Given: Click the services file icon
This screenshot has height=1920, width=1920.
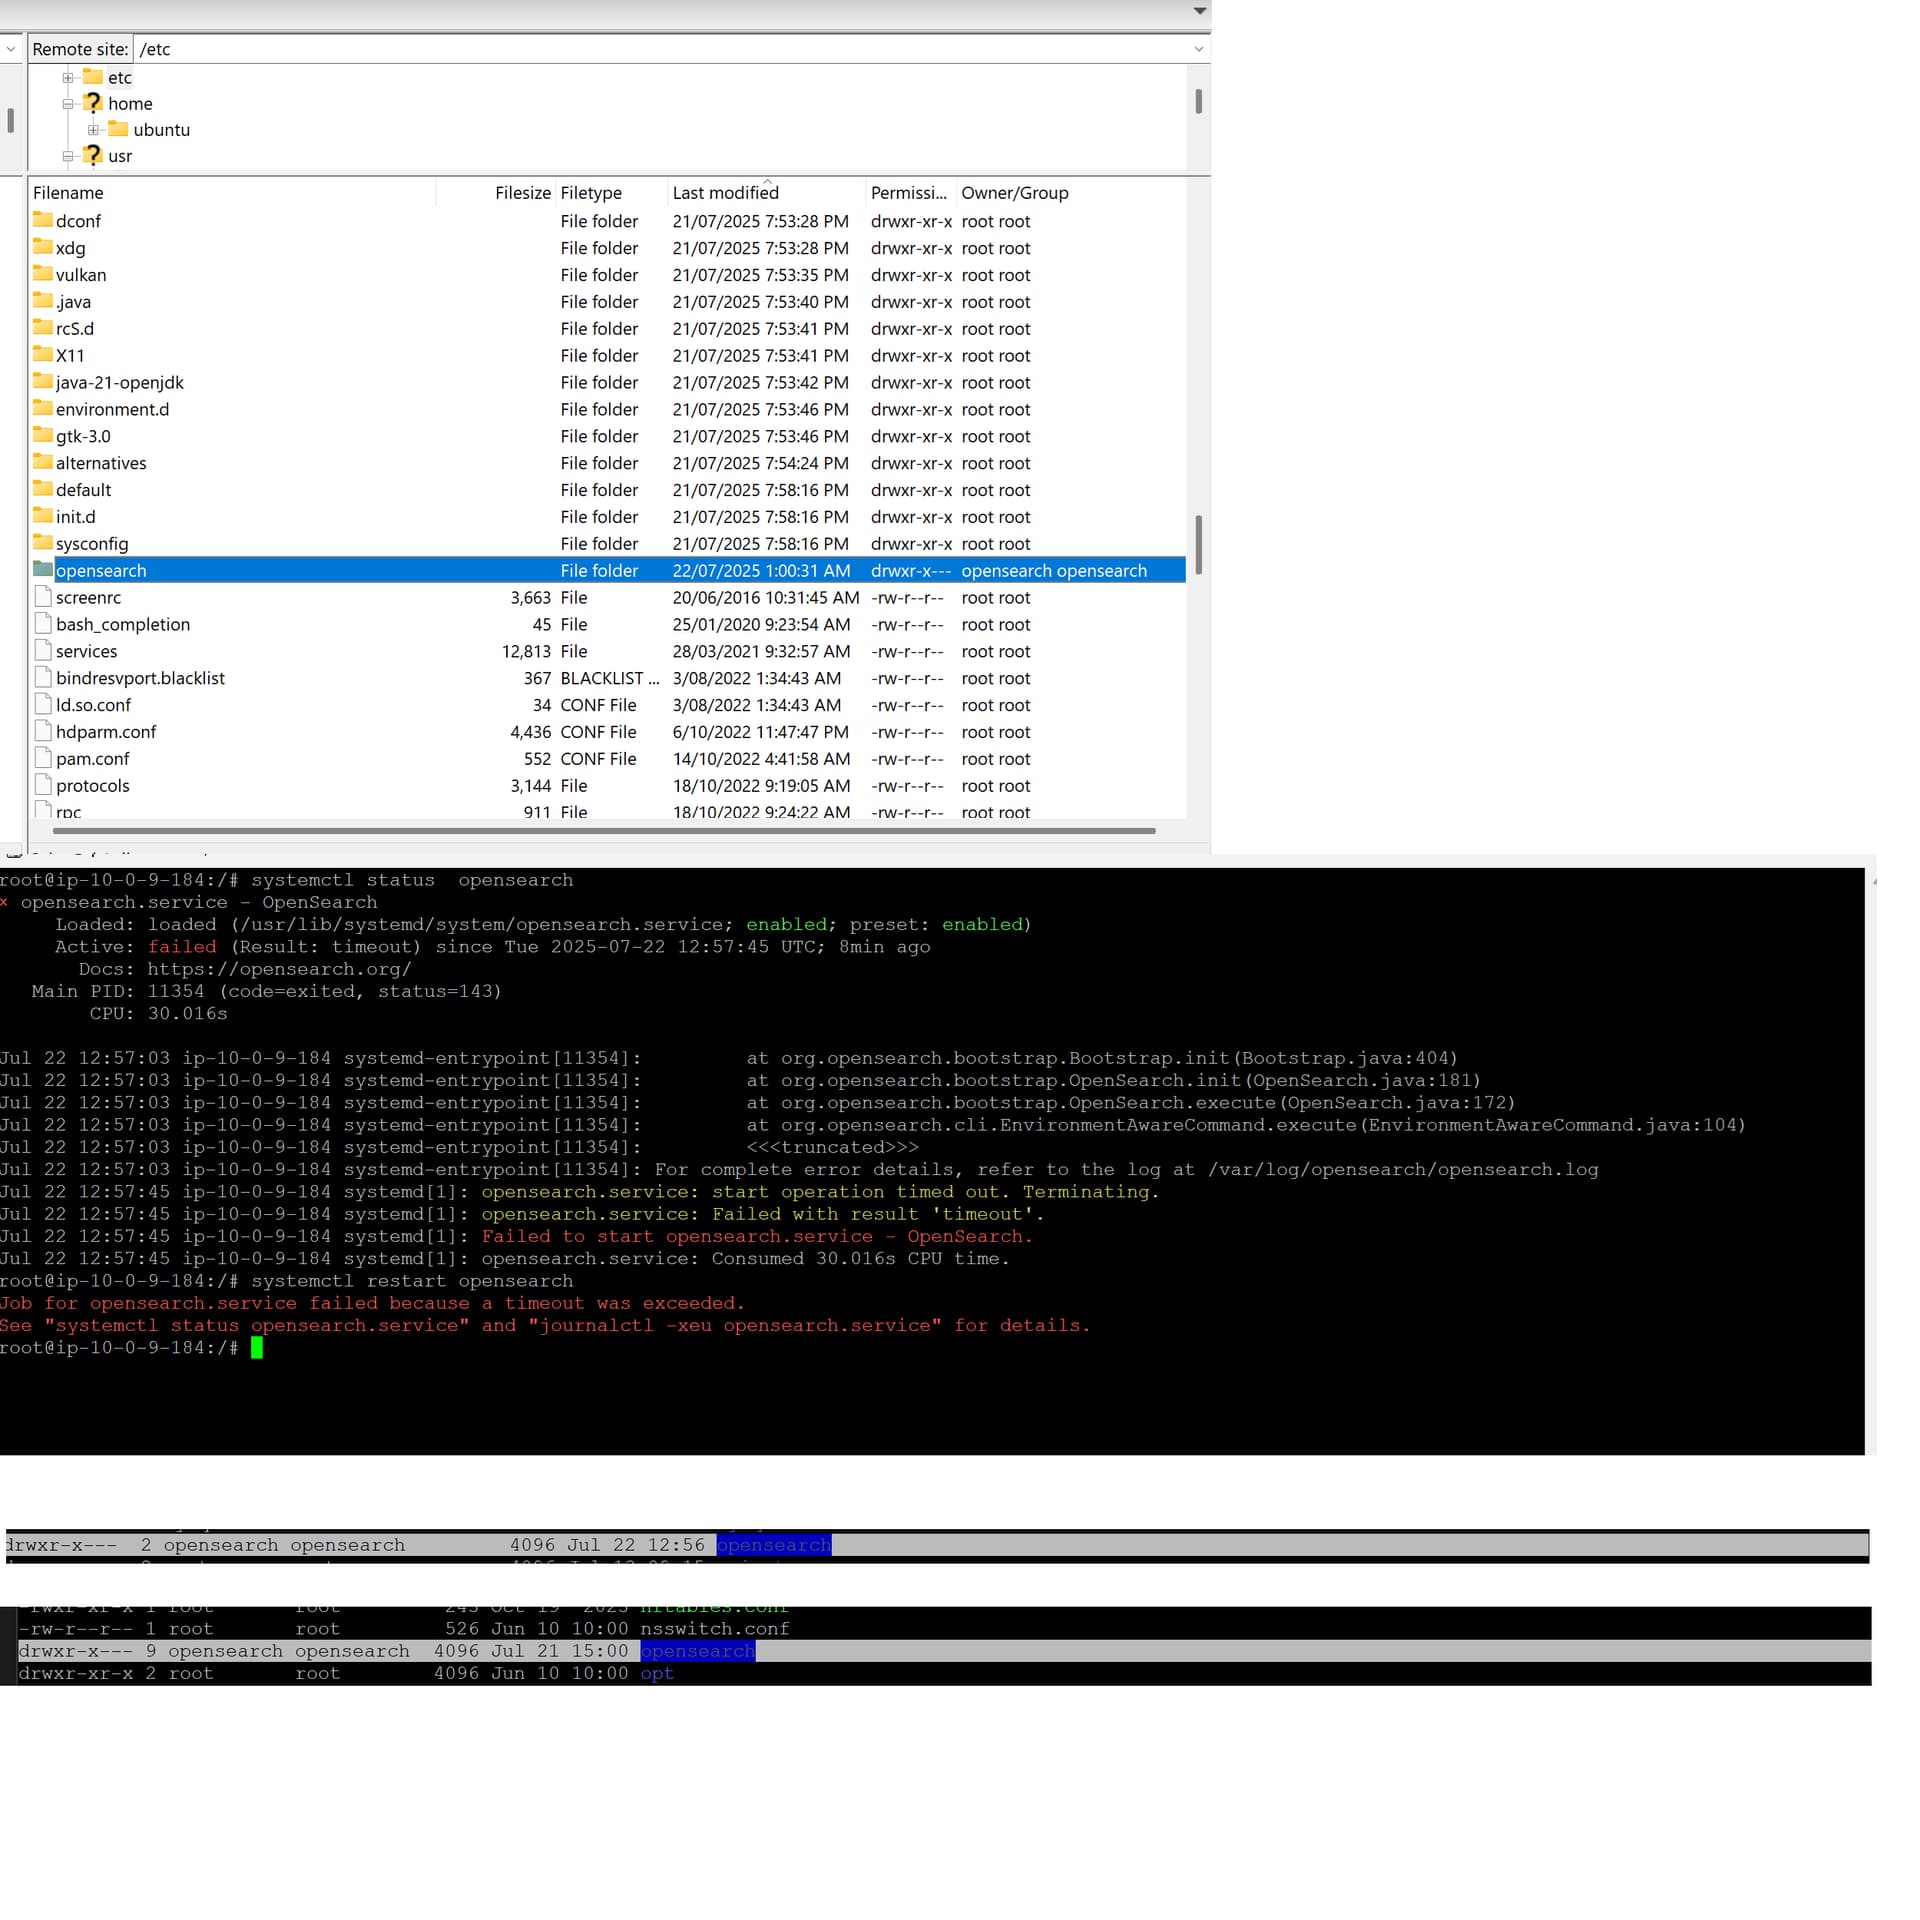Looking at the screenshot, I should click(42, 651).
